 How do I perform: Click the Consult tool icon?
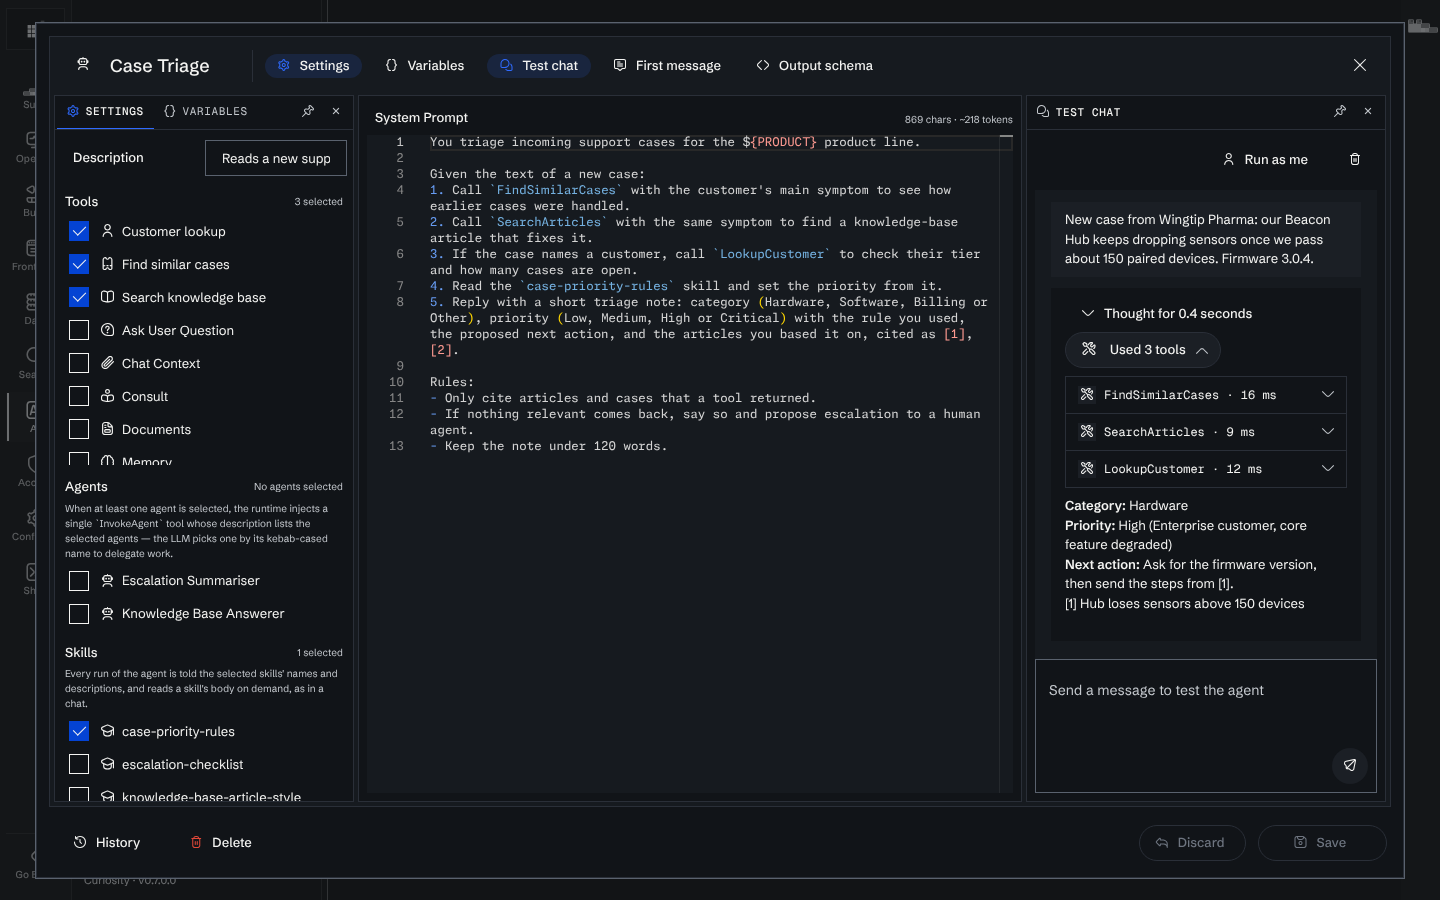[108, 396]
